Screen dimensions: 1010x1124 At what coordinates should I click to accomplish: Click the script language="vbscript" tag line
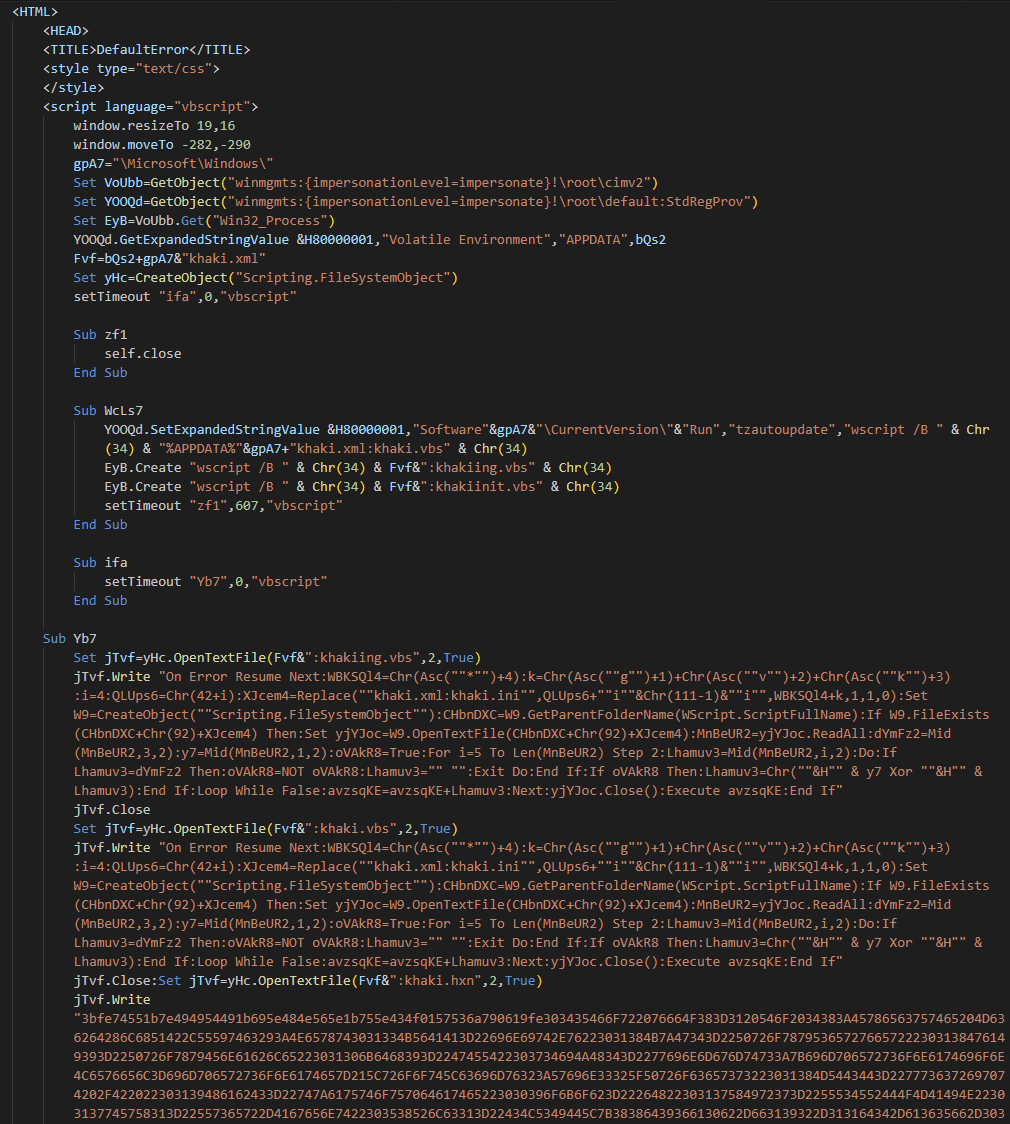point(151,107)
